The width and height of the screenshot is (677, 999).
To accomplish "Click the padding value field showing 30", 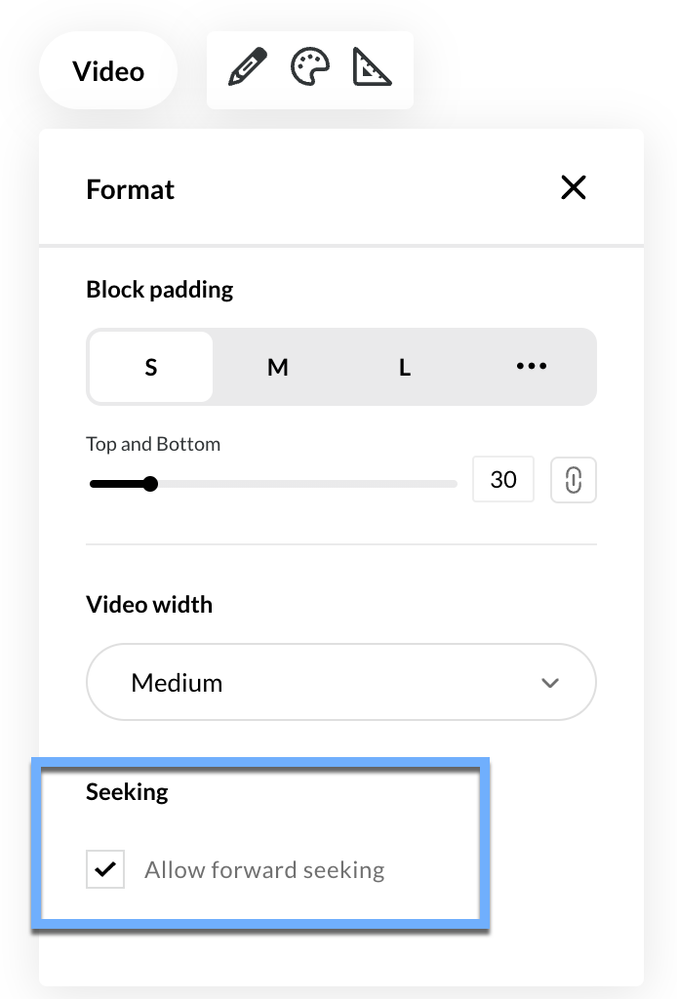I will tap(503, 480).
